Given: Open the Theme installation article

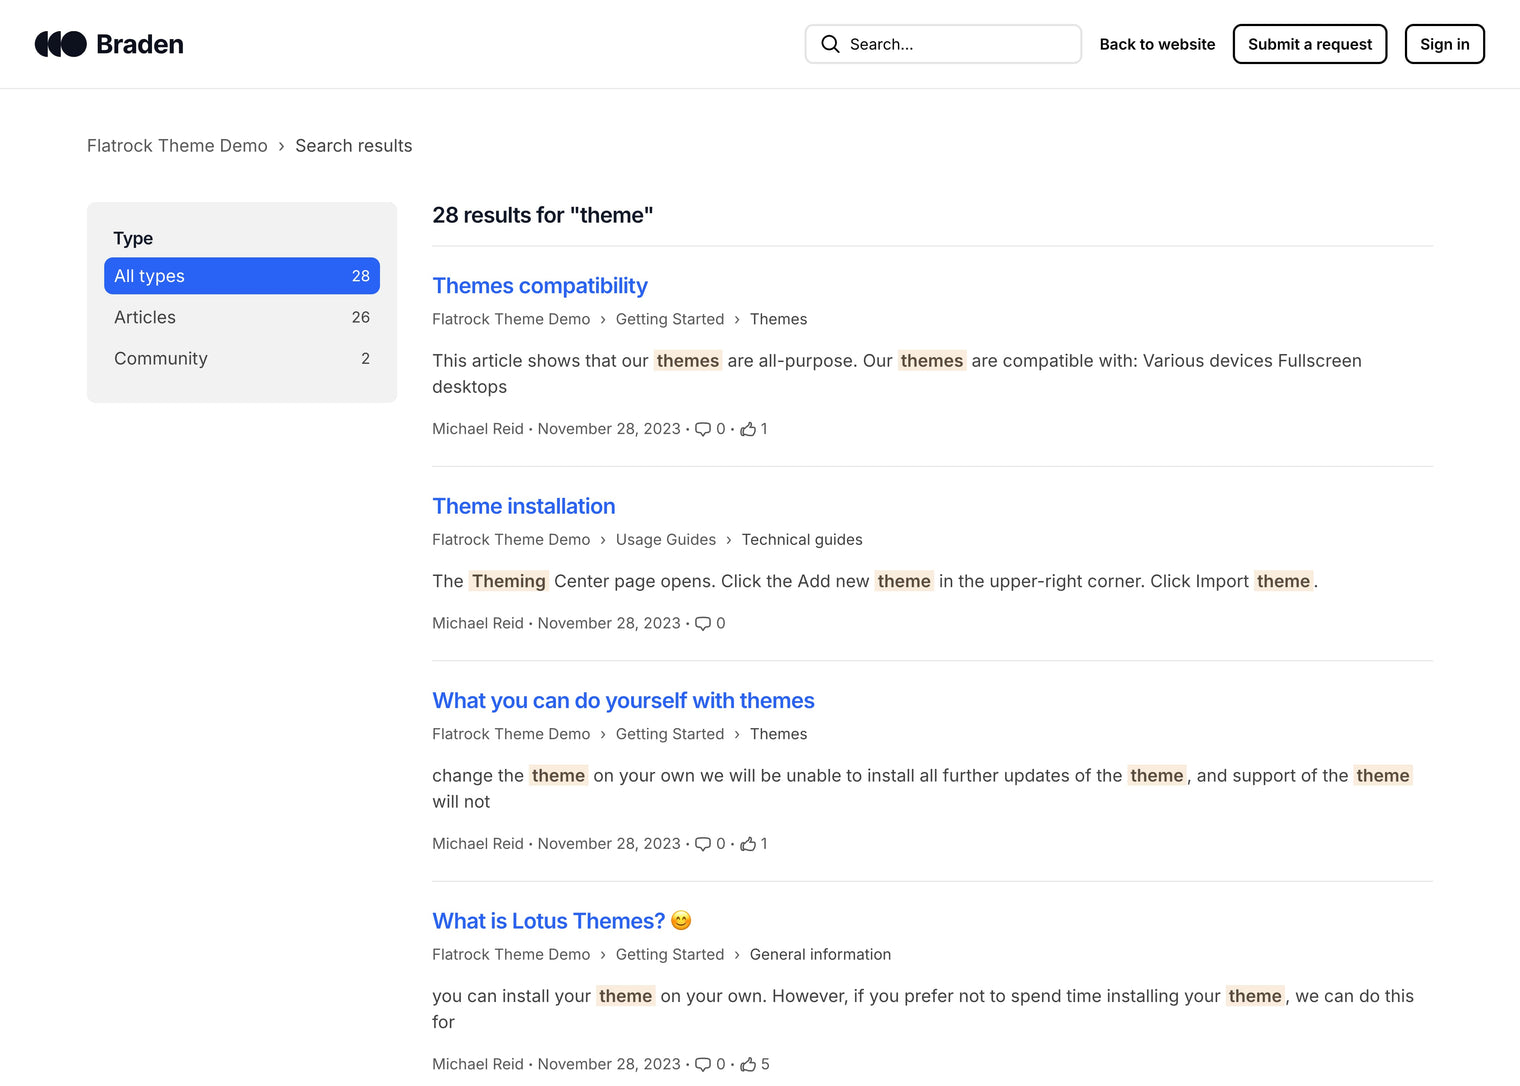Looking at the screenshot, I should coord(523,506).
